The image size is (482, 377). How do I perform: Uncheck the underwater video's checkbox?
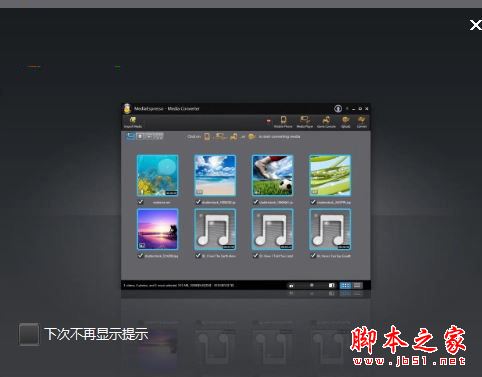140,202
